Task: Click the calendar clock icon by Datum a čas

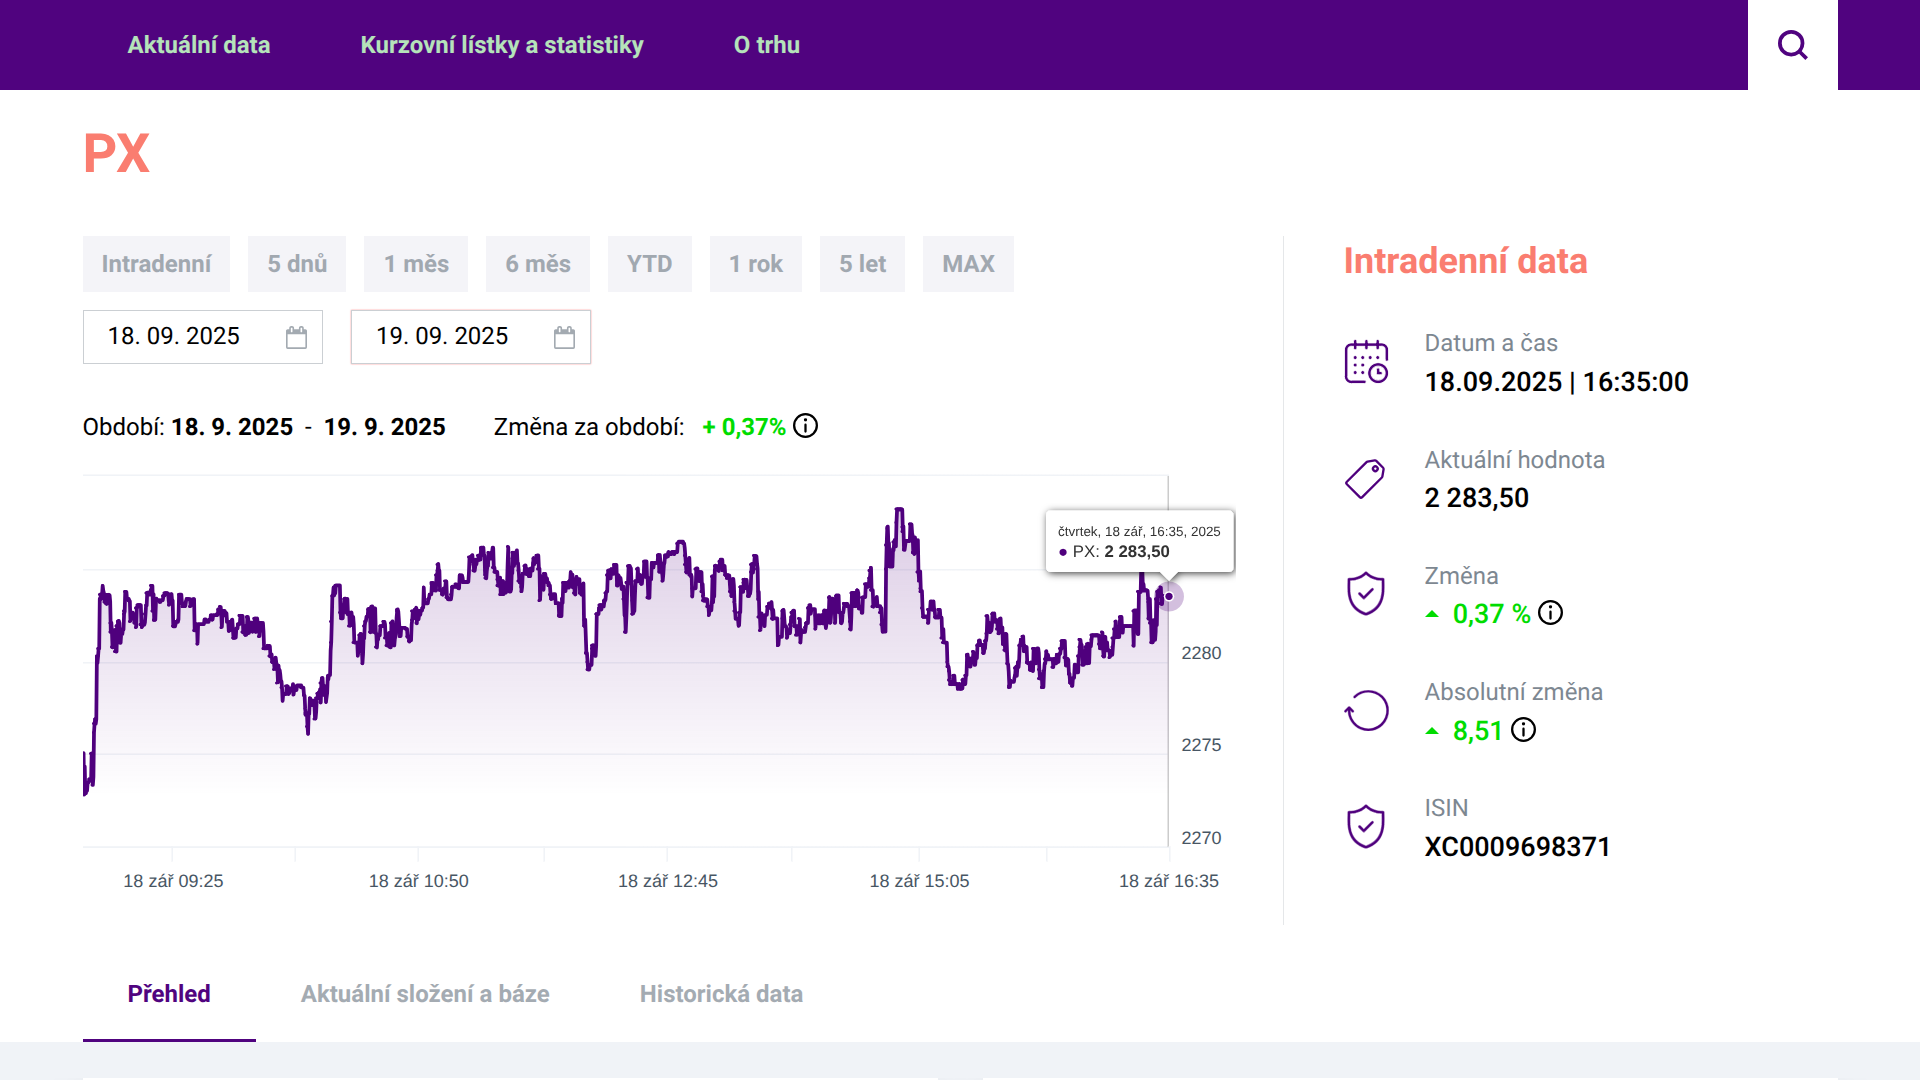Action: [x=1366, y=362]
